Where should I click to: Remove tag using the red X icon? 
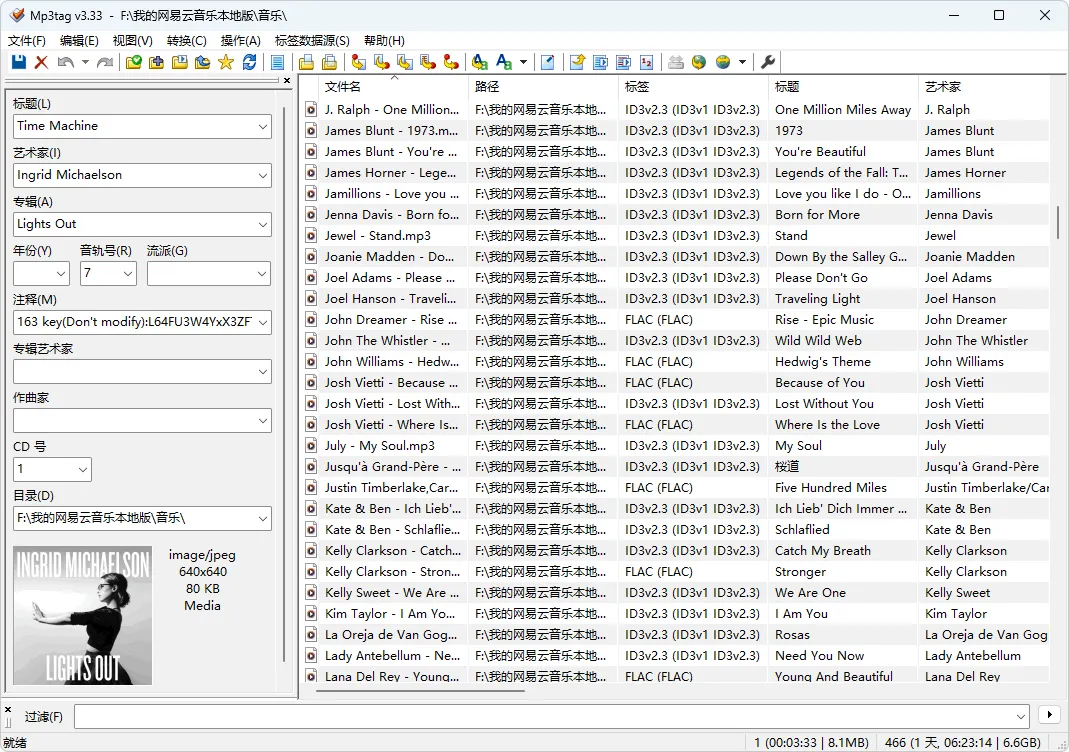tap(42, 63)
